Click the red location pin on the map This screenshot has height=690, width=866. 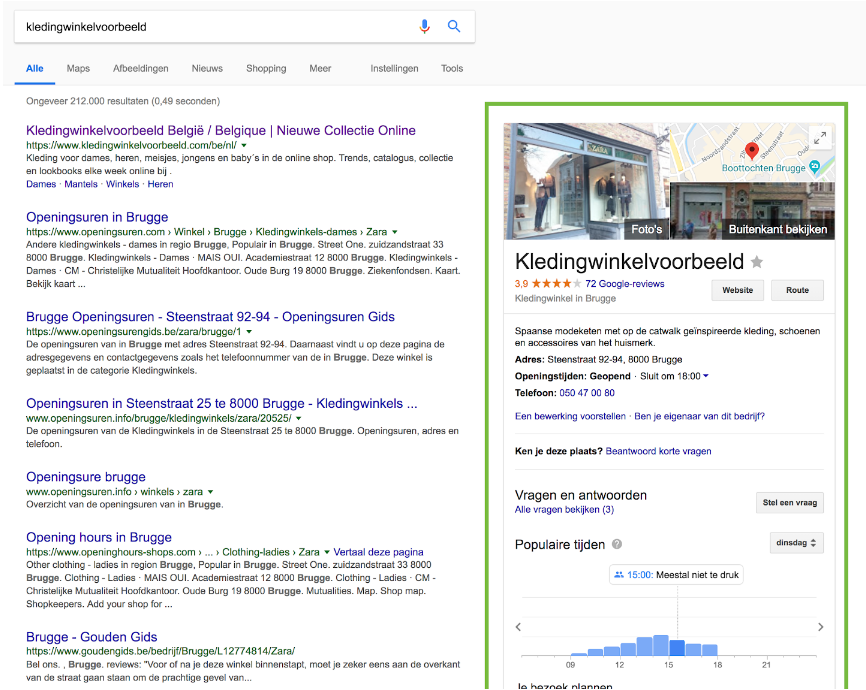pyautogui.click(x=752, y=150)
